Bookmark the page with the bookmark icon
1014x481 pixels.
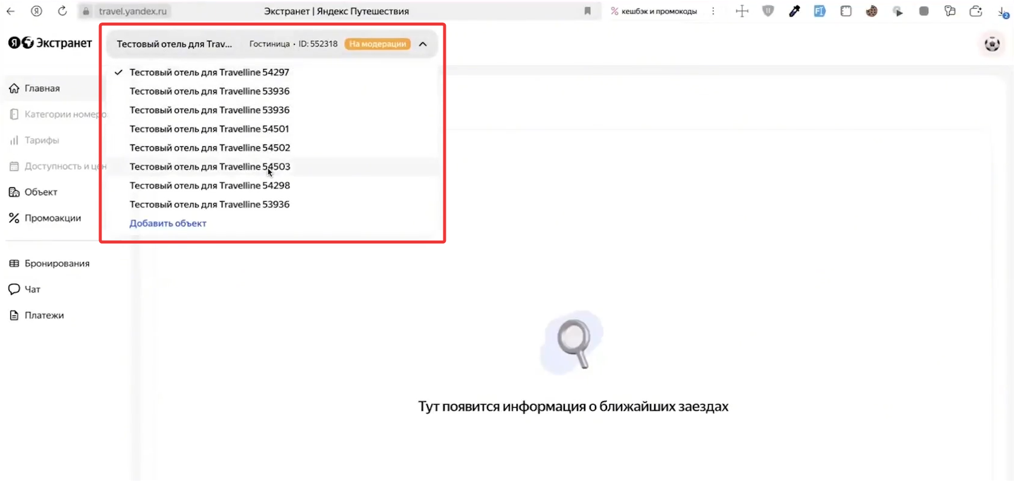tap(588, 11)
